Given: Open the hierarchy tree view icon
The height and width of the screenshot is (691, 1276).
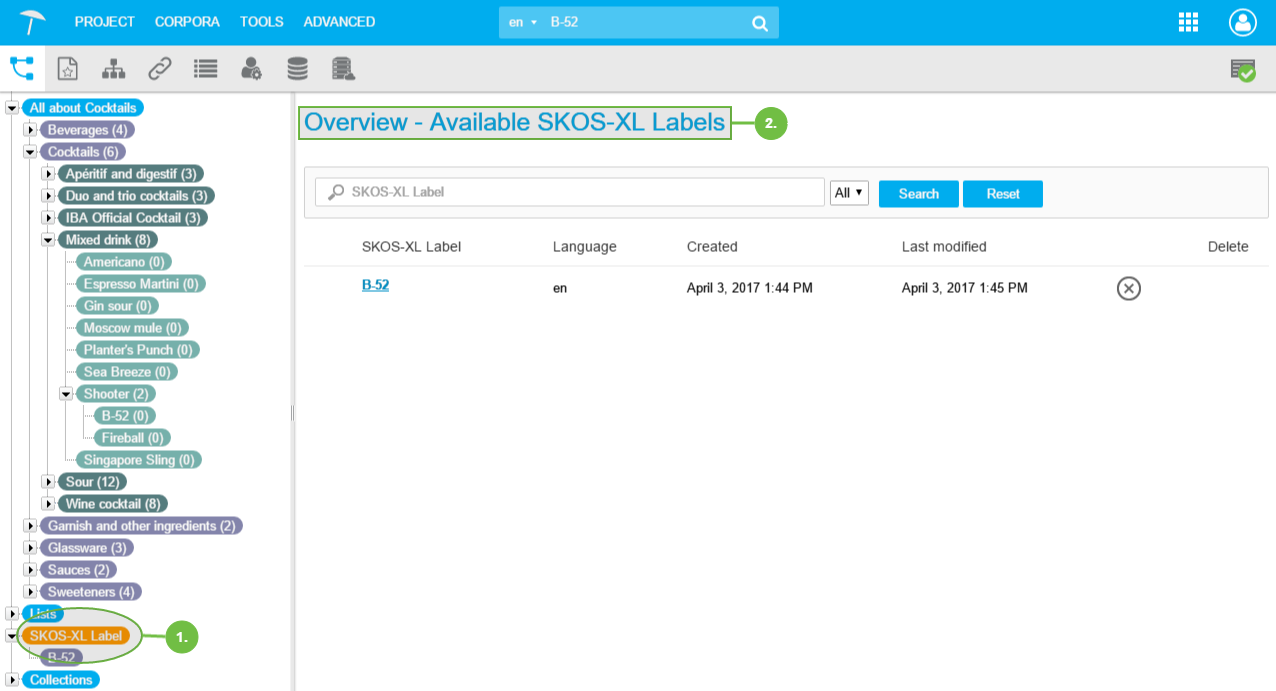Looking at the screenshot, I should pyautogui.click(x=22, y=68).
